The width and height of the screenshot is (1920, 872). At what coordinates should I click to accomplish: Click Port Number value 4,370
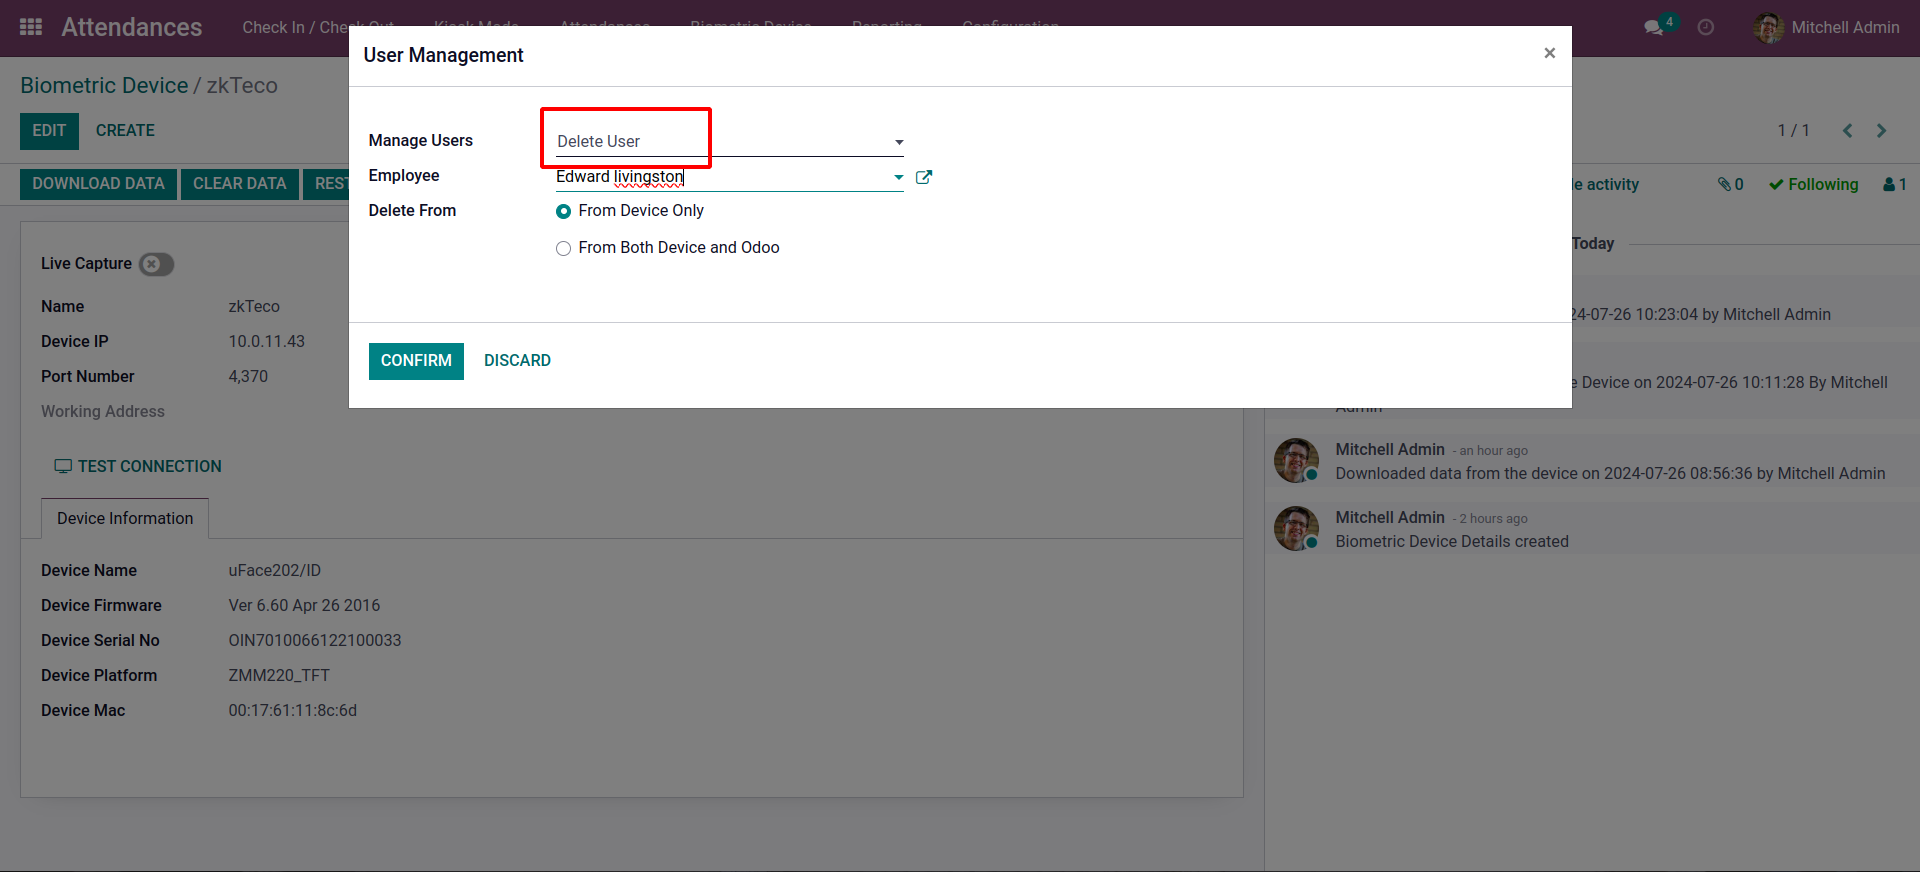[x=248, y=376]
